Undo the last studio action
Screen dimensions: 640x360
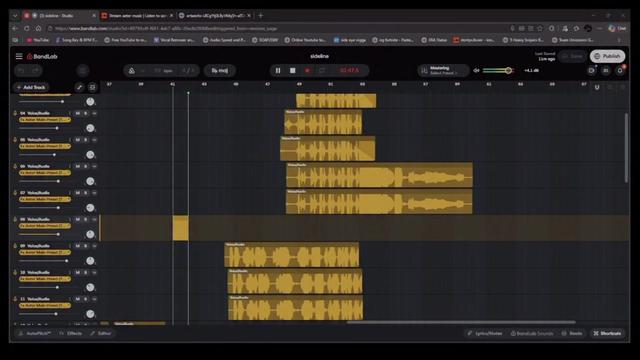(22, 71)
